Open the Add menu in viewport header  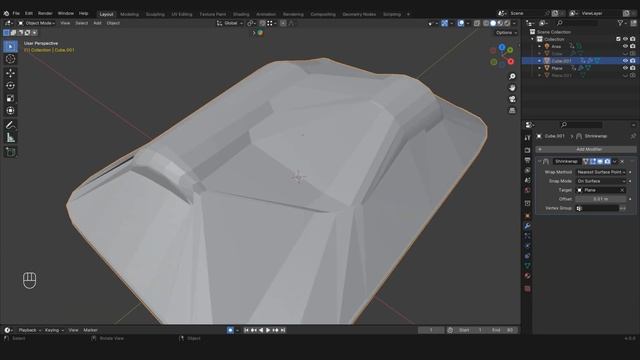(x=97, y=23)
